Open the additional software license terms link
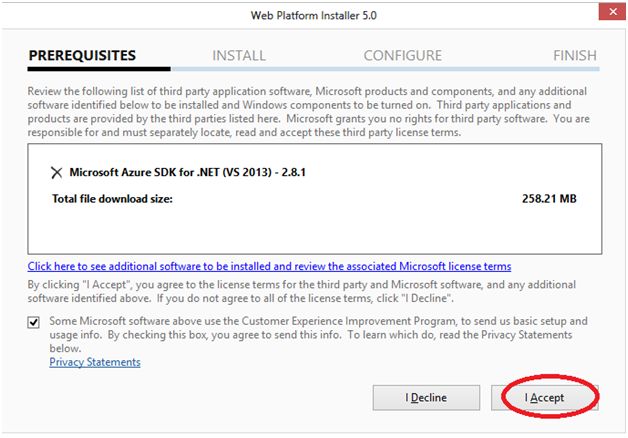The image size is (628, 438). coord(269,267)
